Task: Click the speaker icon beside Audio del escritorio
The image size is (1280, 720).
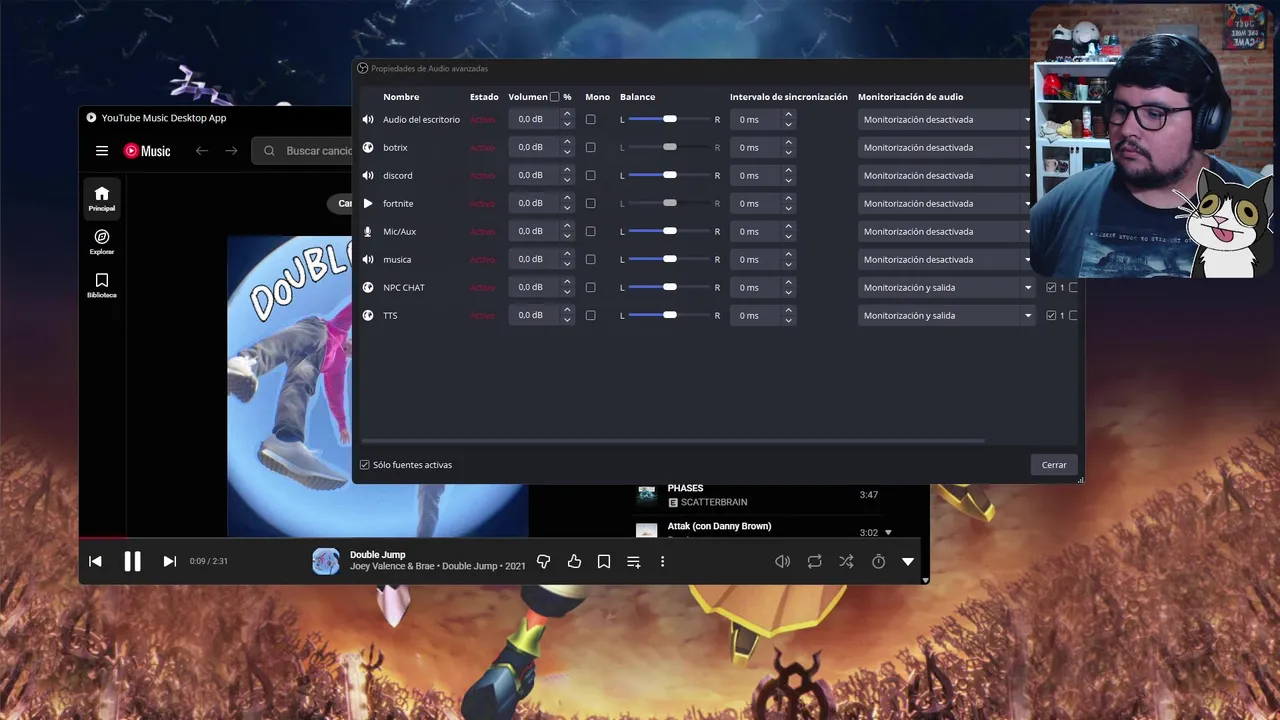Action: tap(368, 119)
